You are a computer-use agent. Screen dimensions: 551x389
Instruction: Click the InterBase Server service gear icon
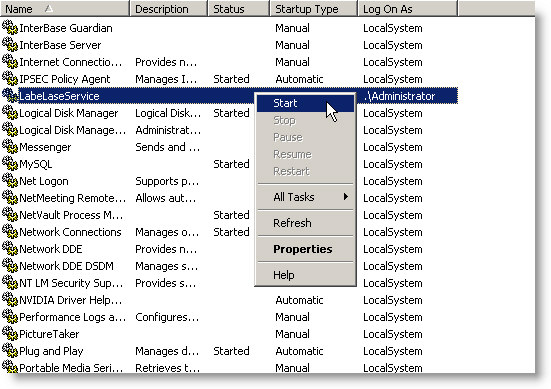(10, 45)
